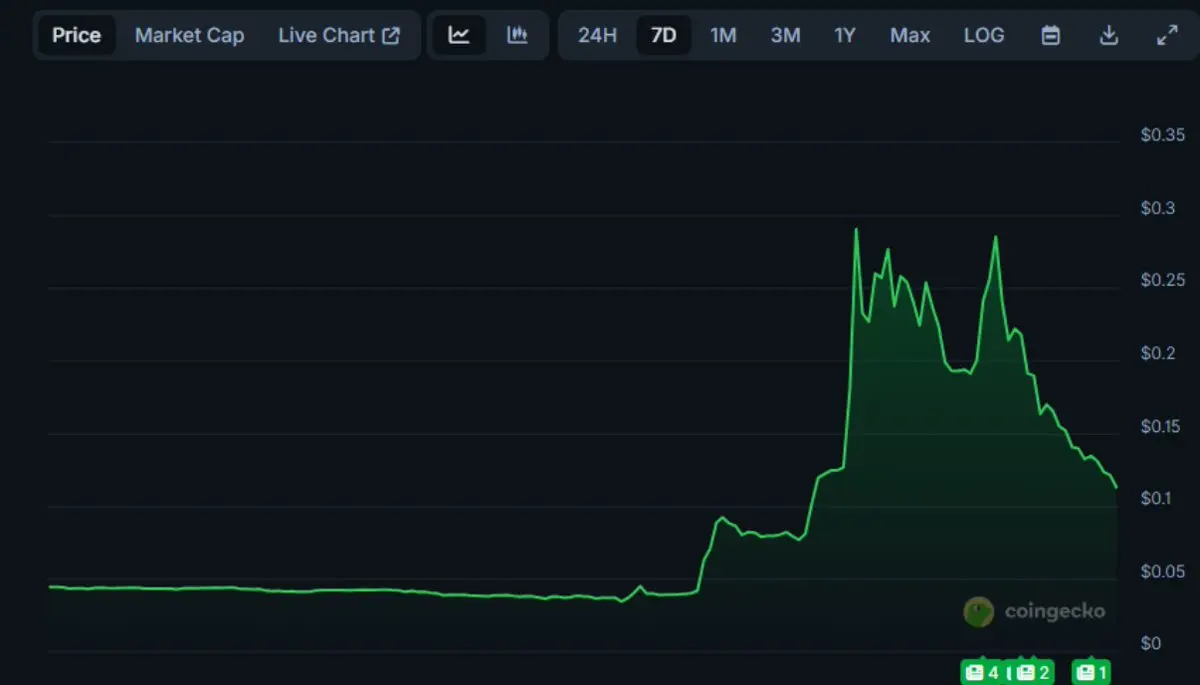Open the news marker labeled 1

(1091, 672)
